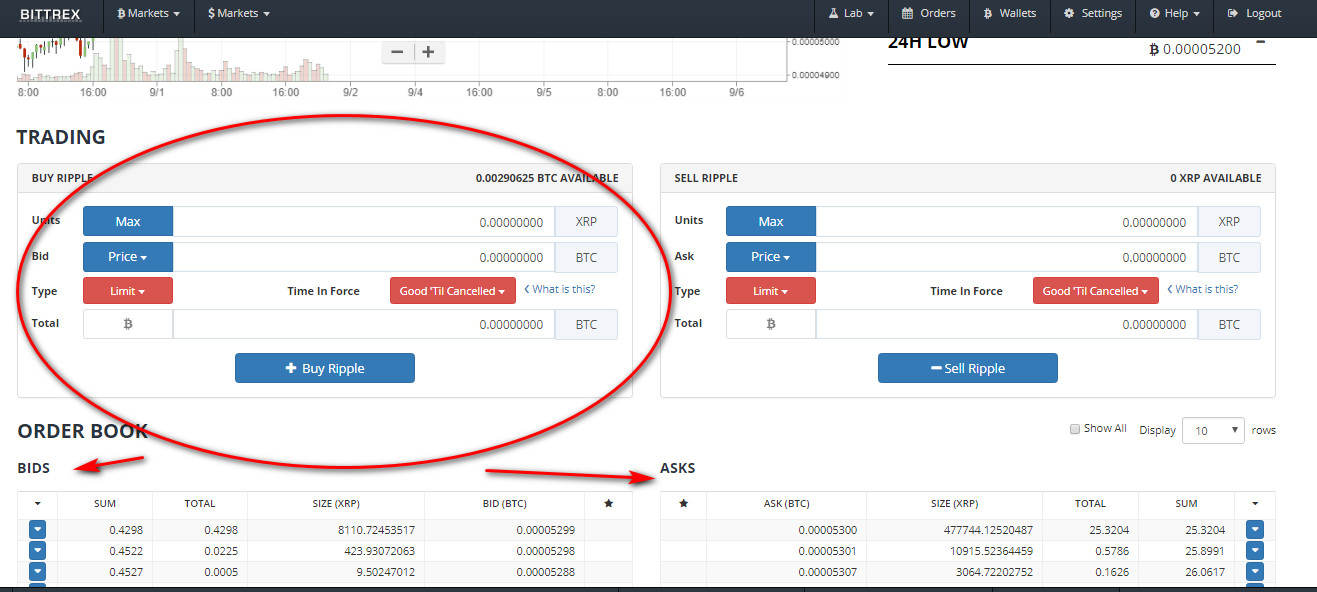Click the star column header in Asks table
Image resolution: width=1317 pixels, height=592 pixels.
click(684, 504)
